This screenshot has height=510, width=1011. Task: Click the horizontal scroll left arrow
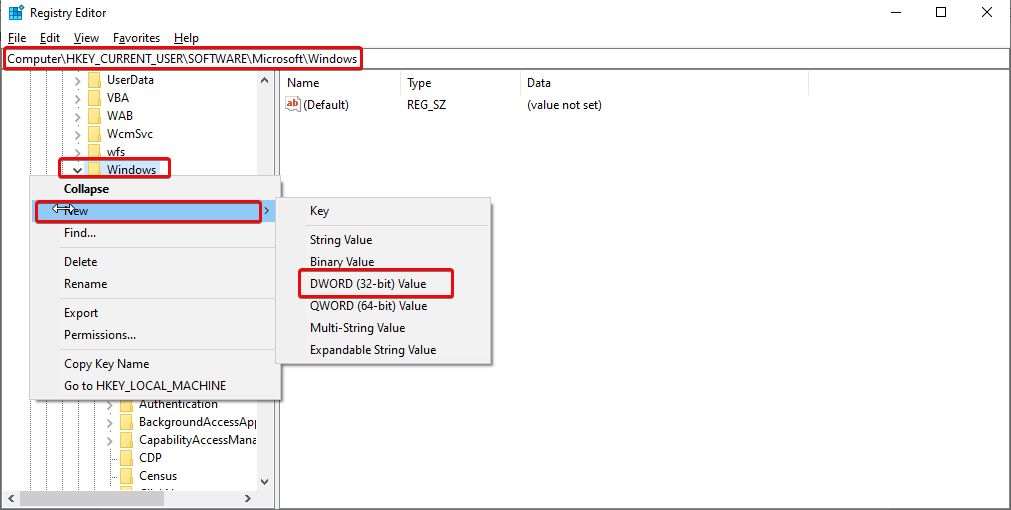(x=11, y=498)
